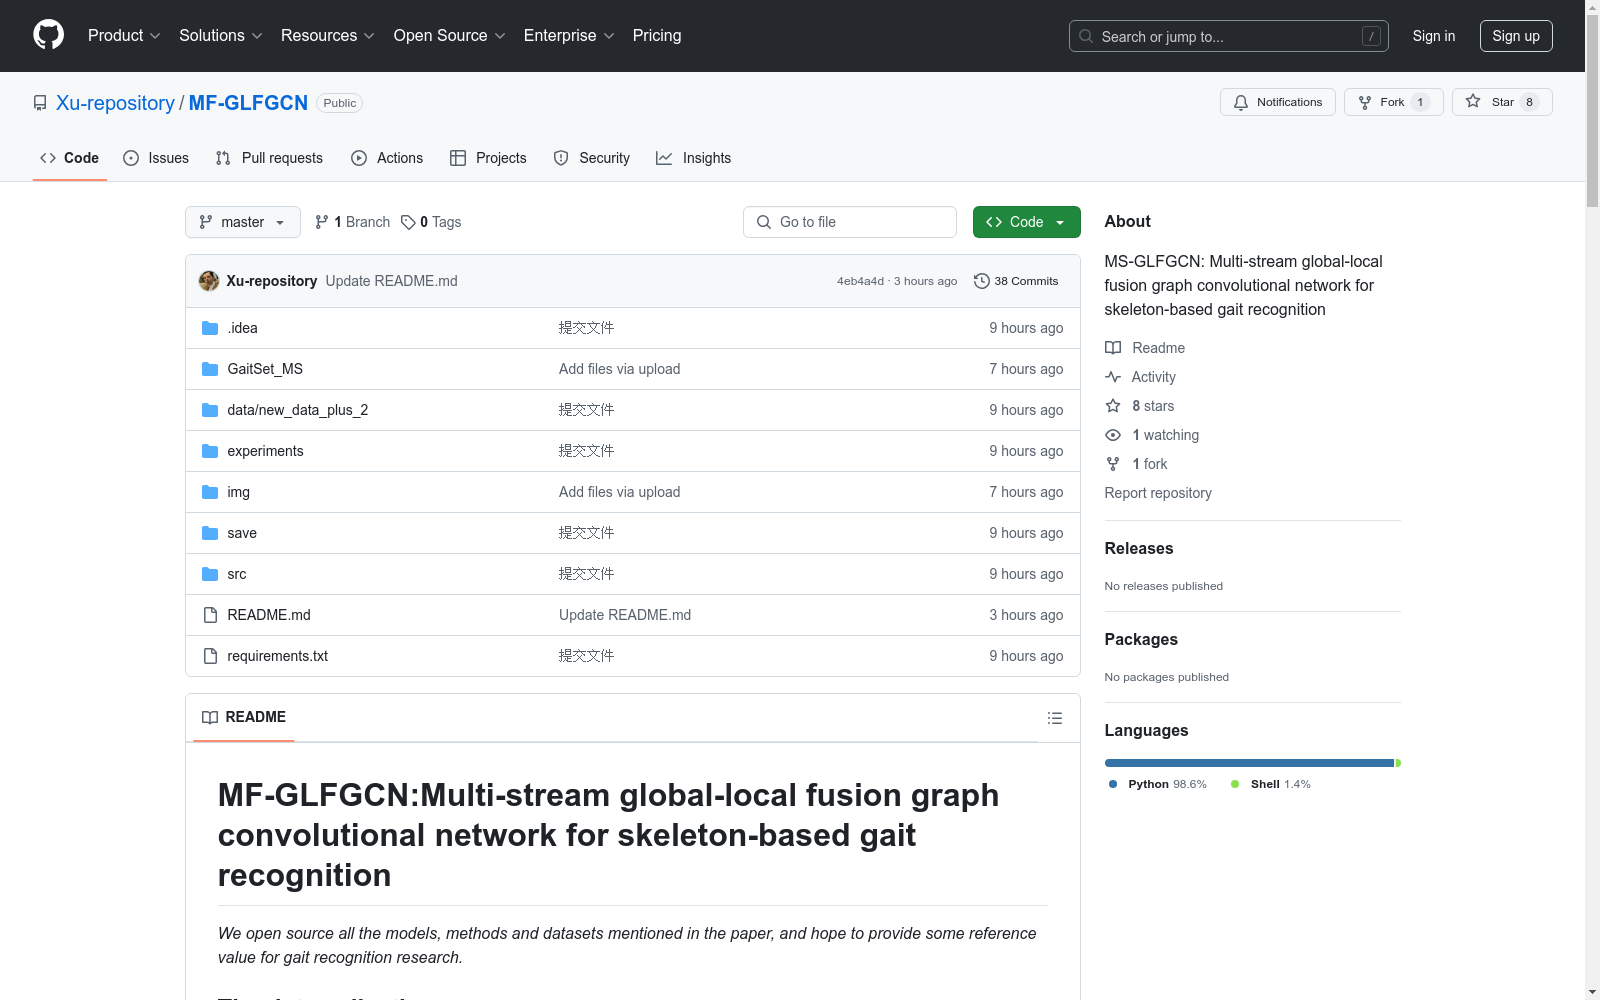The width and height of the screenshot is (1600, 1000).
Task: Expand the Solutions menu
Action: tap(221, 35)
